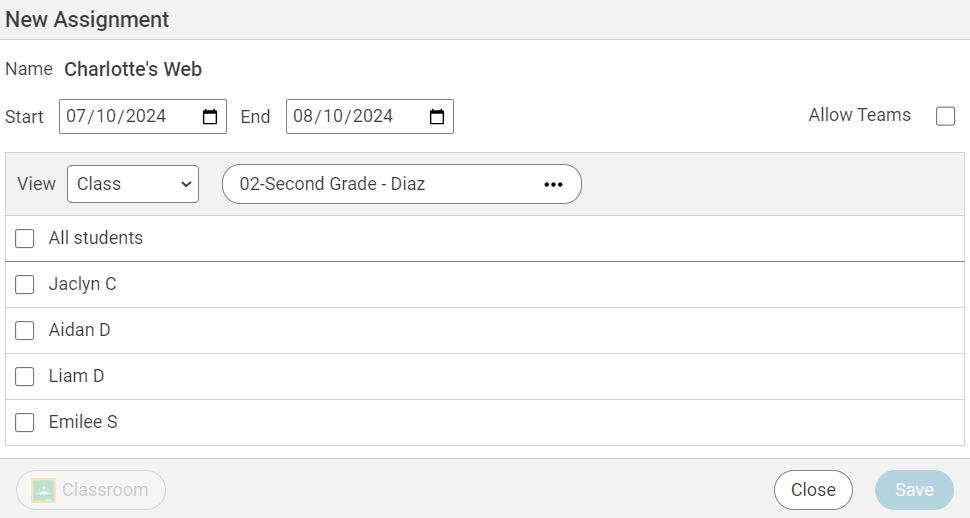Open the Start date calendar picker icon
This screenshot has width=970, height=518.
210,117
